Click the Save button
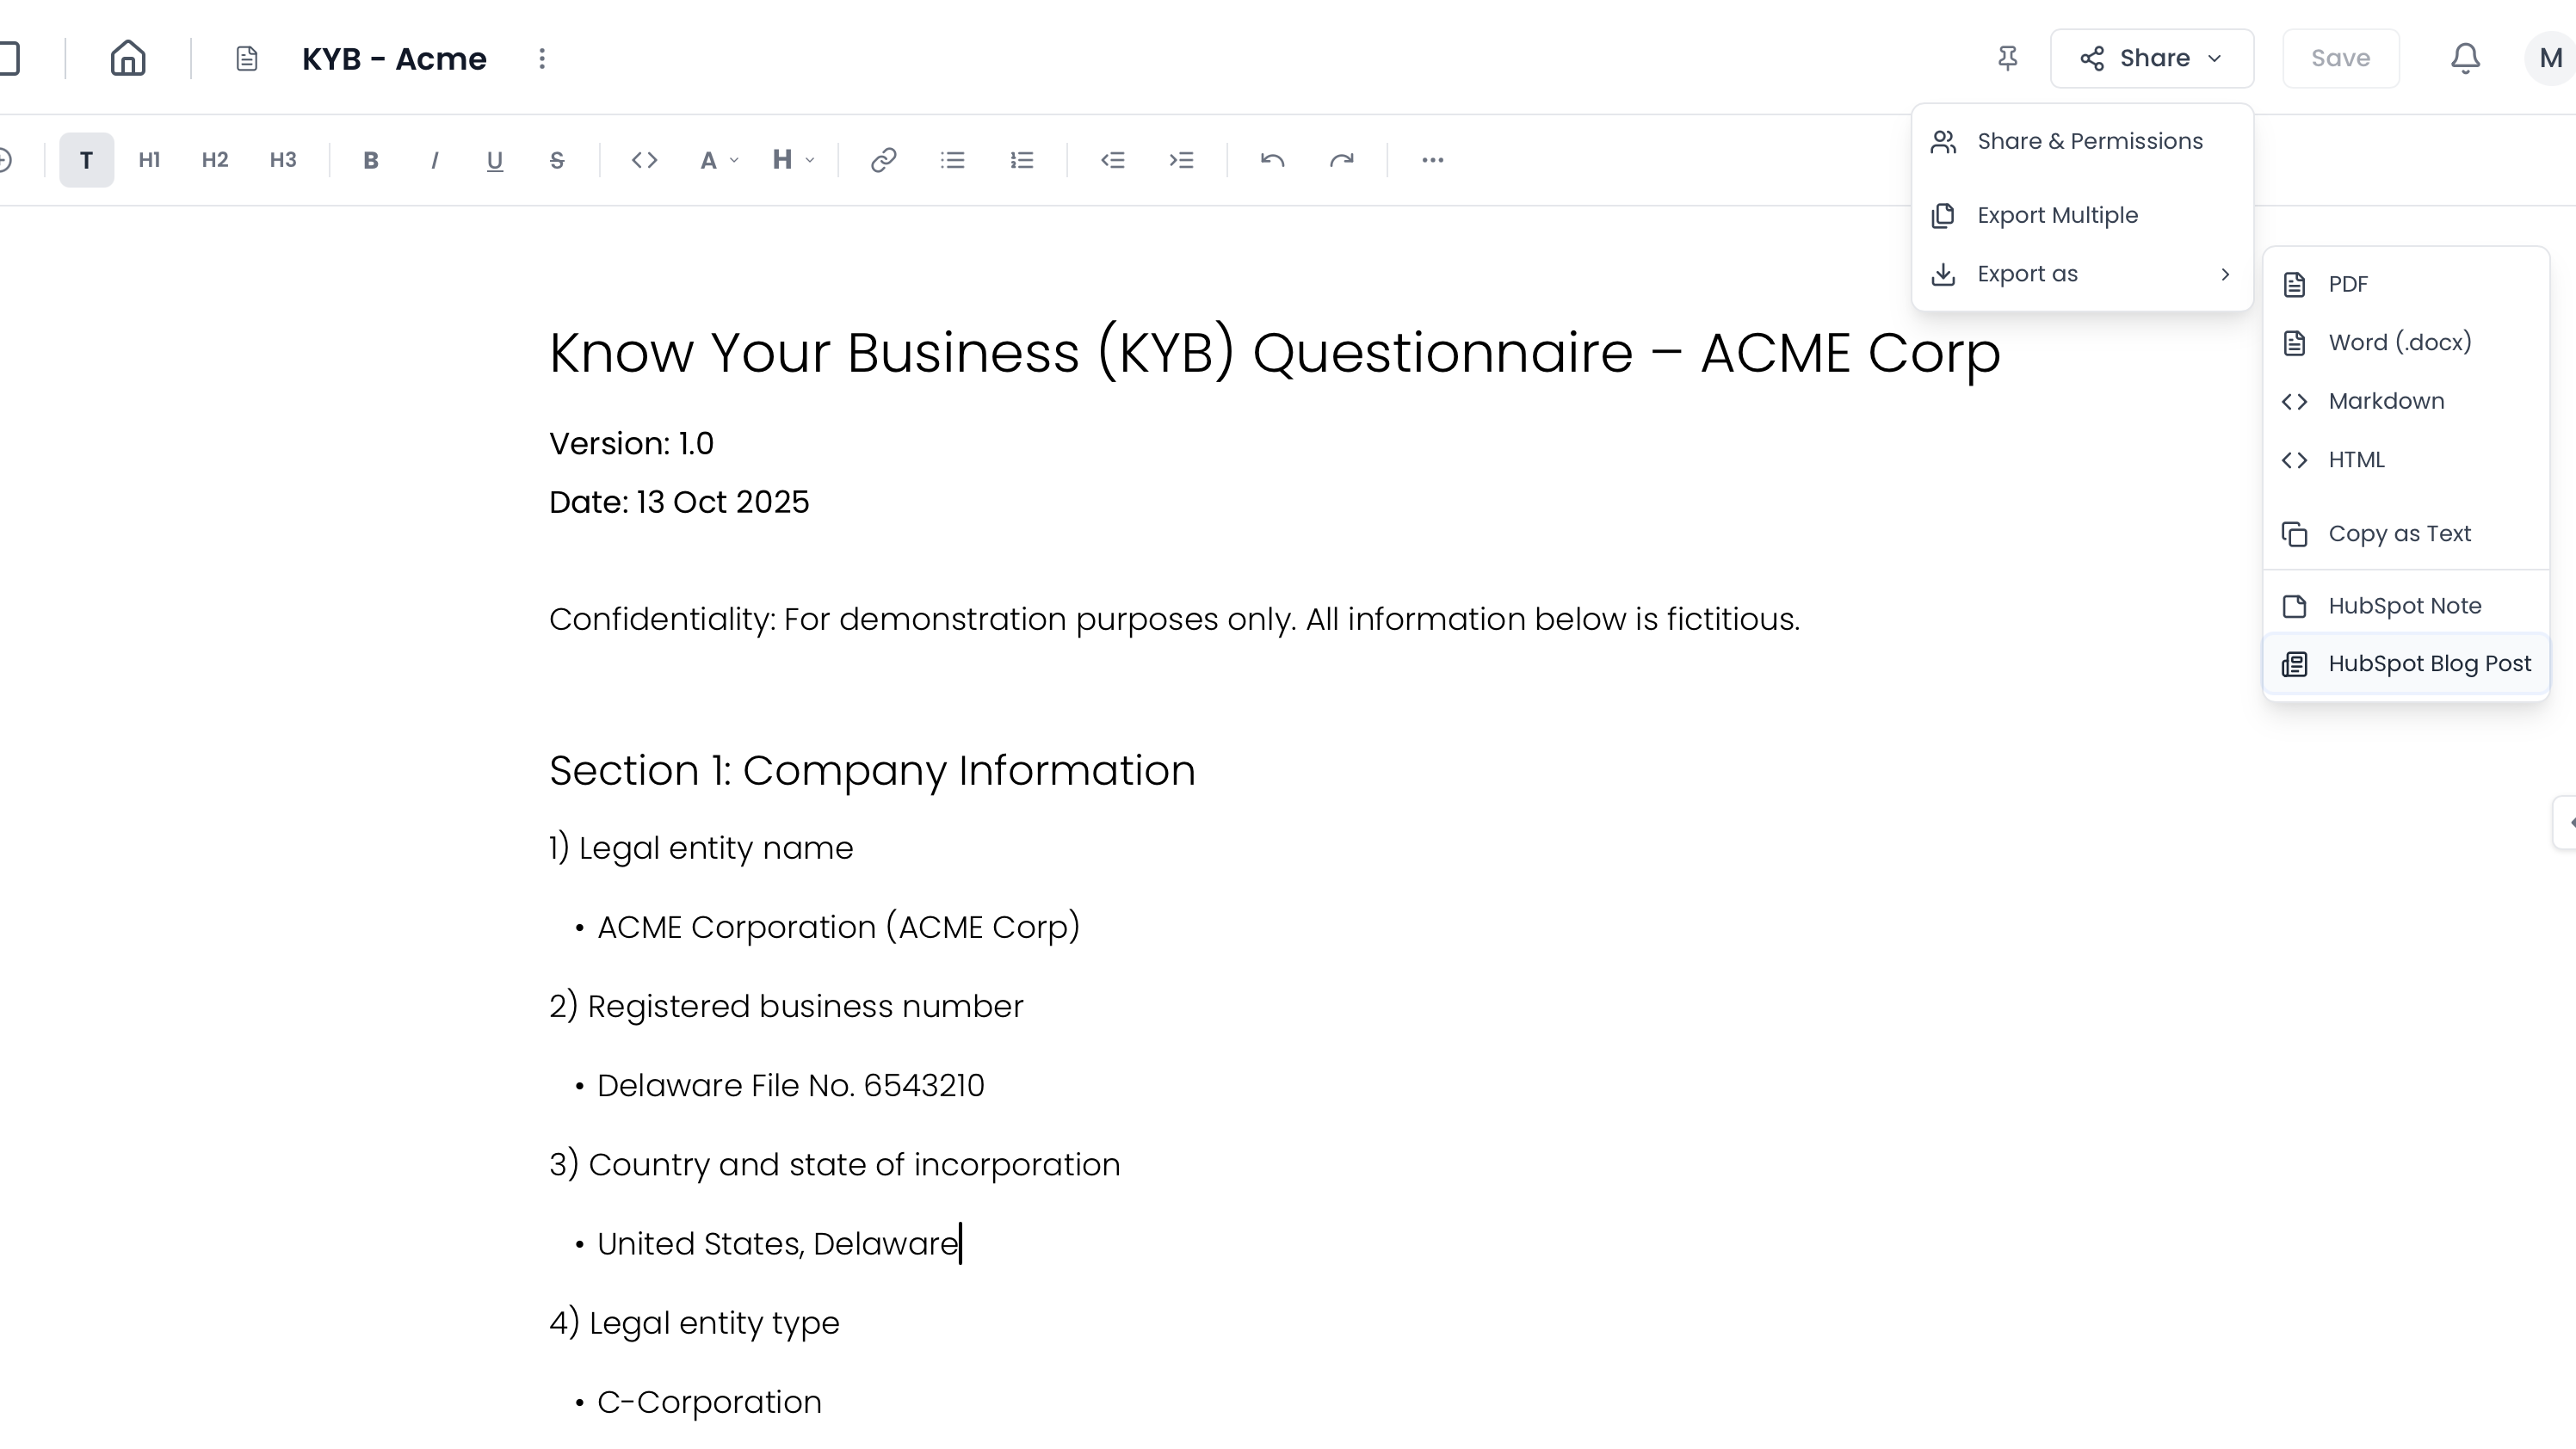The width and height of the screenshot is (2576, 1449). click(2340, 58)
